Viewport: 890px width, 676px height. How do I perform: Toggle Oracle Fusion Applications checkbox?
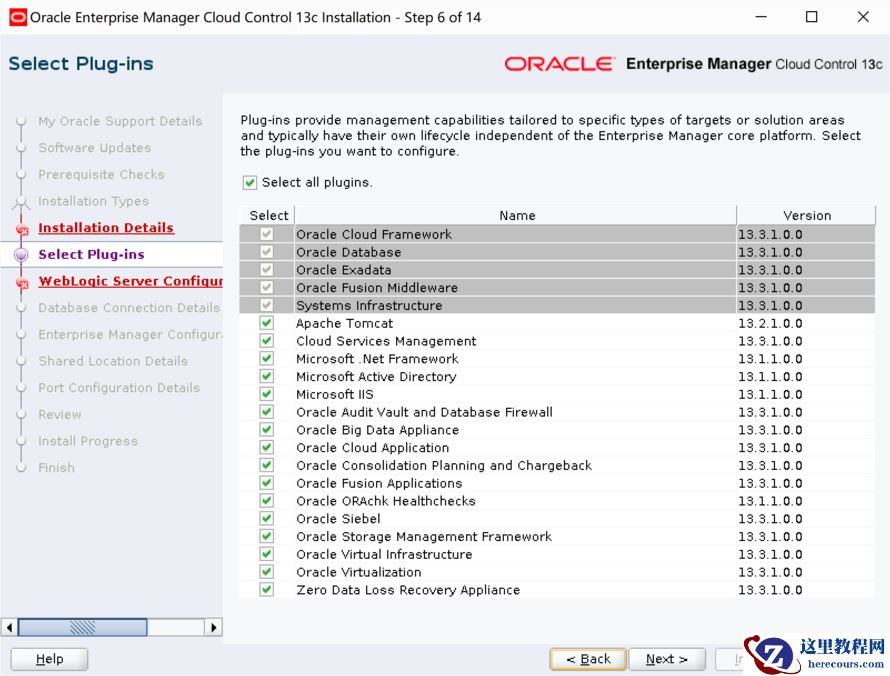(x=266, y=483)
